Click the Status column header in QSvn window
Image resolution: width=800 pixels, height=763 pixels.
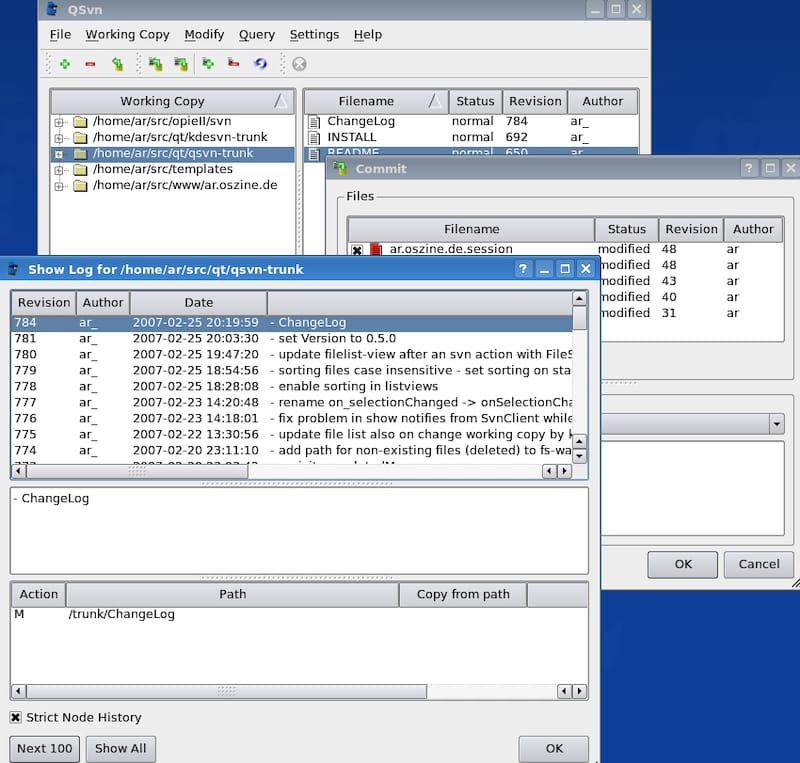475,101
